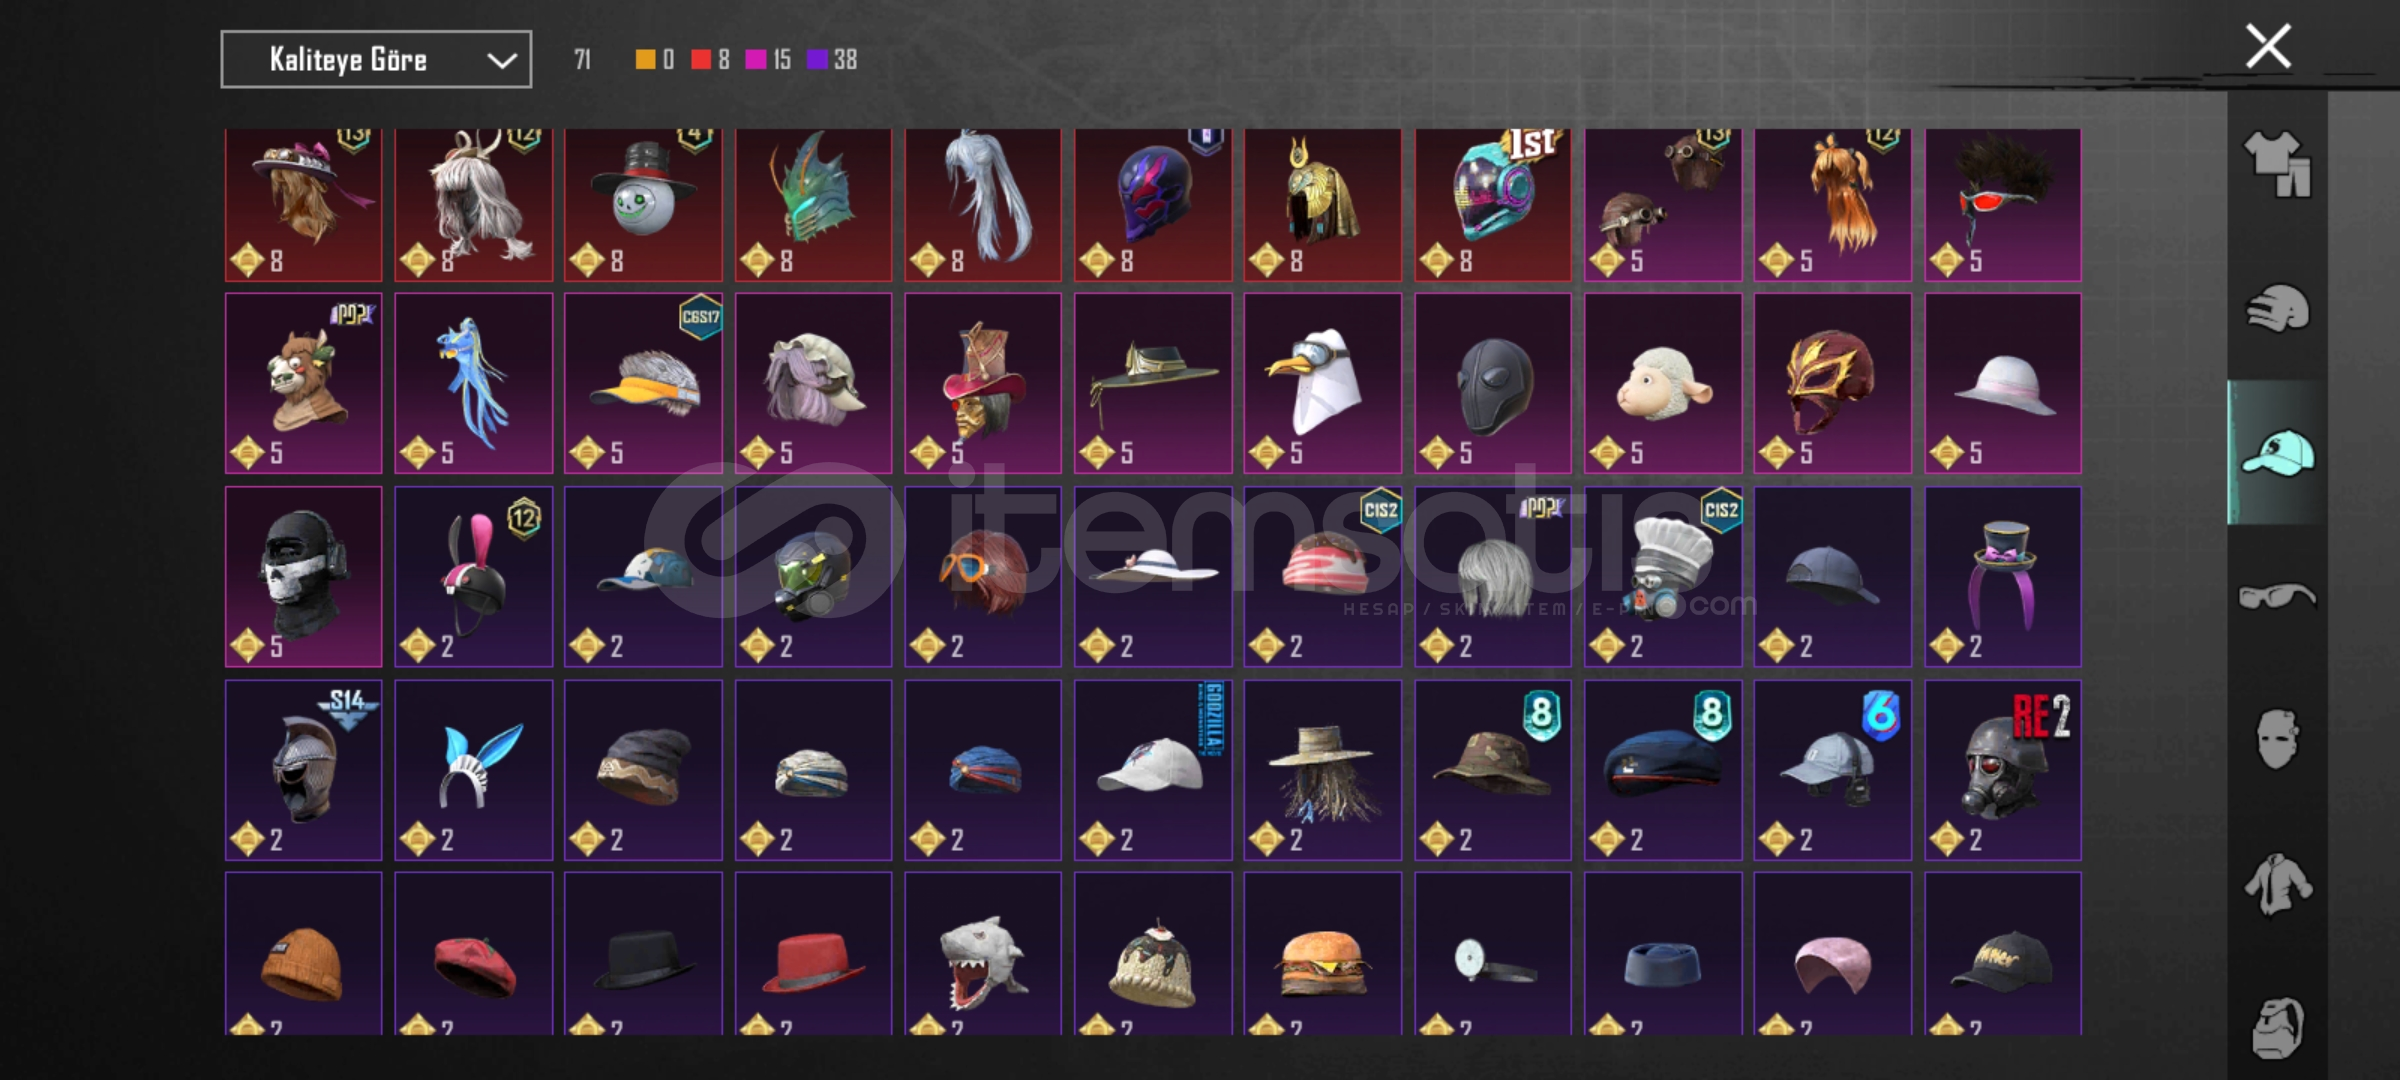Select the jacket category sidebar icon
2400x1080 pixels.
coord(2277,884)
